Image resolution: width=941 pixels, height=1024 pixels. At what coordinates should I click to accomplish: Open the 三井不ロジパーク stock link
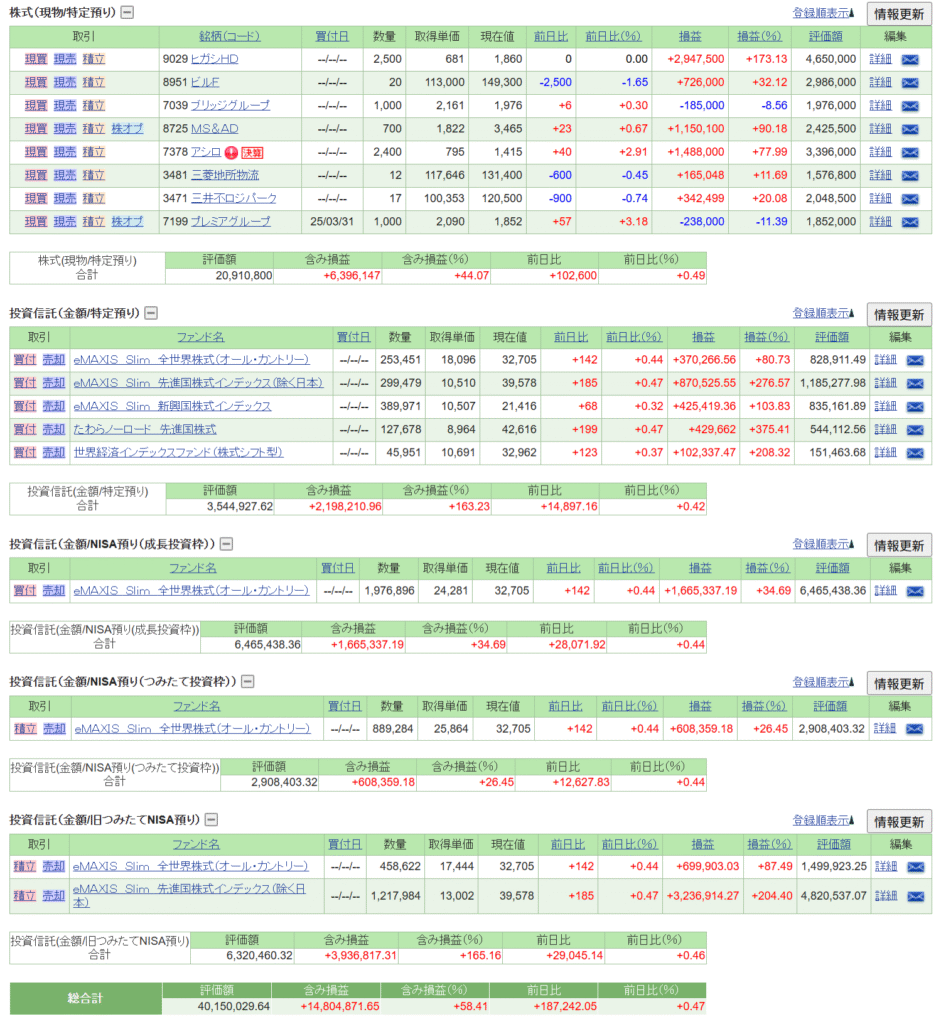pyautogui.click(x=234, y=198)
